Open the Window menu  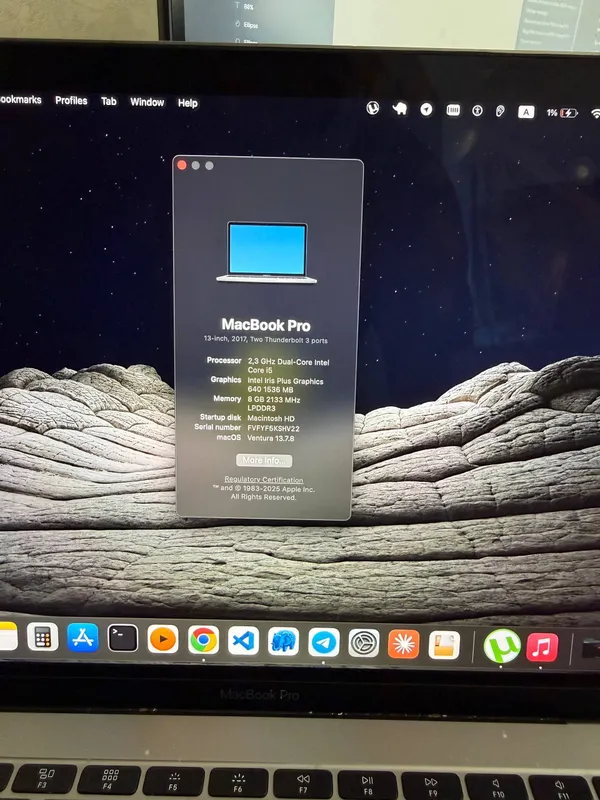coord(147,102)
